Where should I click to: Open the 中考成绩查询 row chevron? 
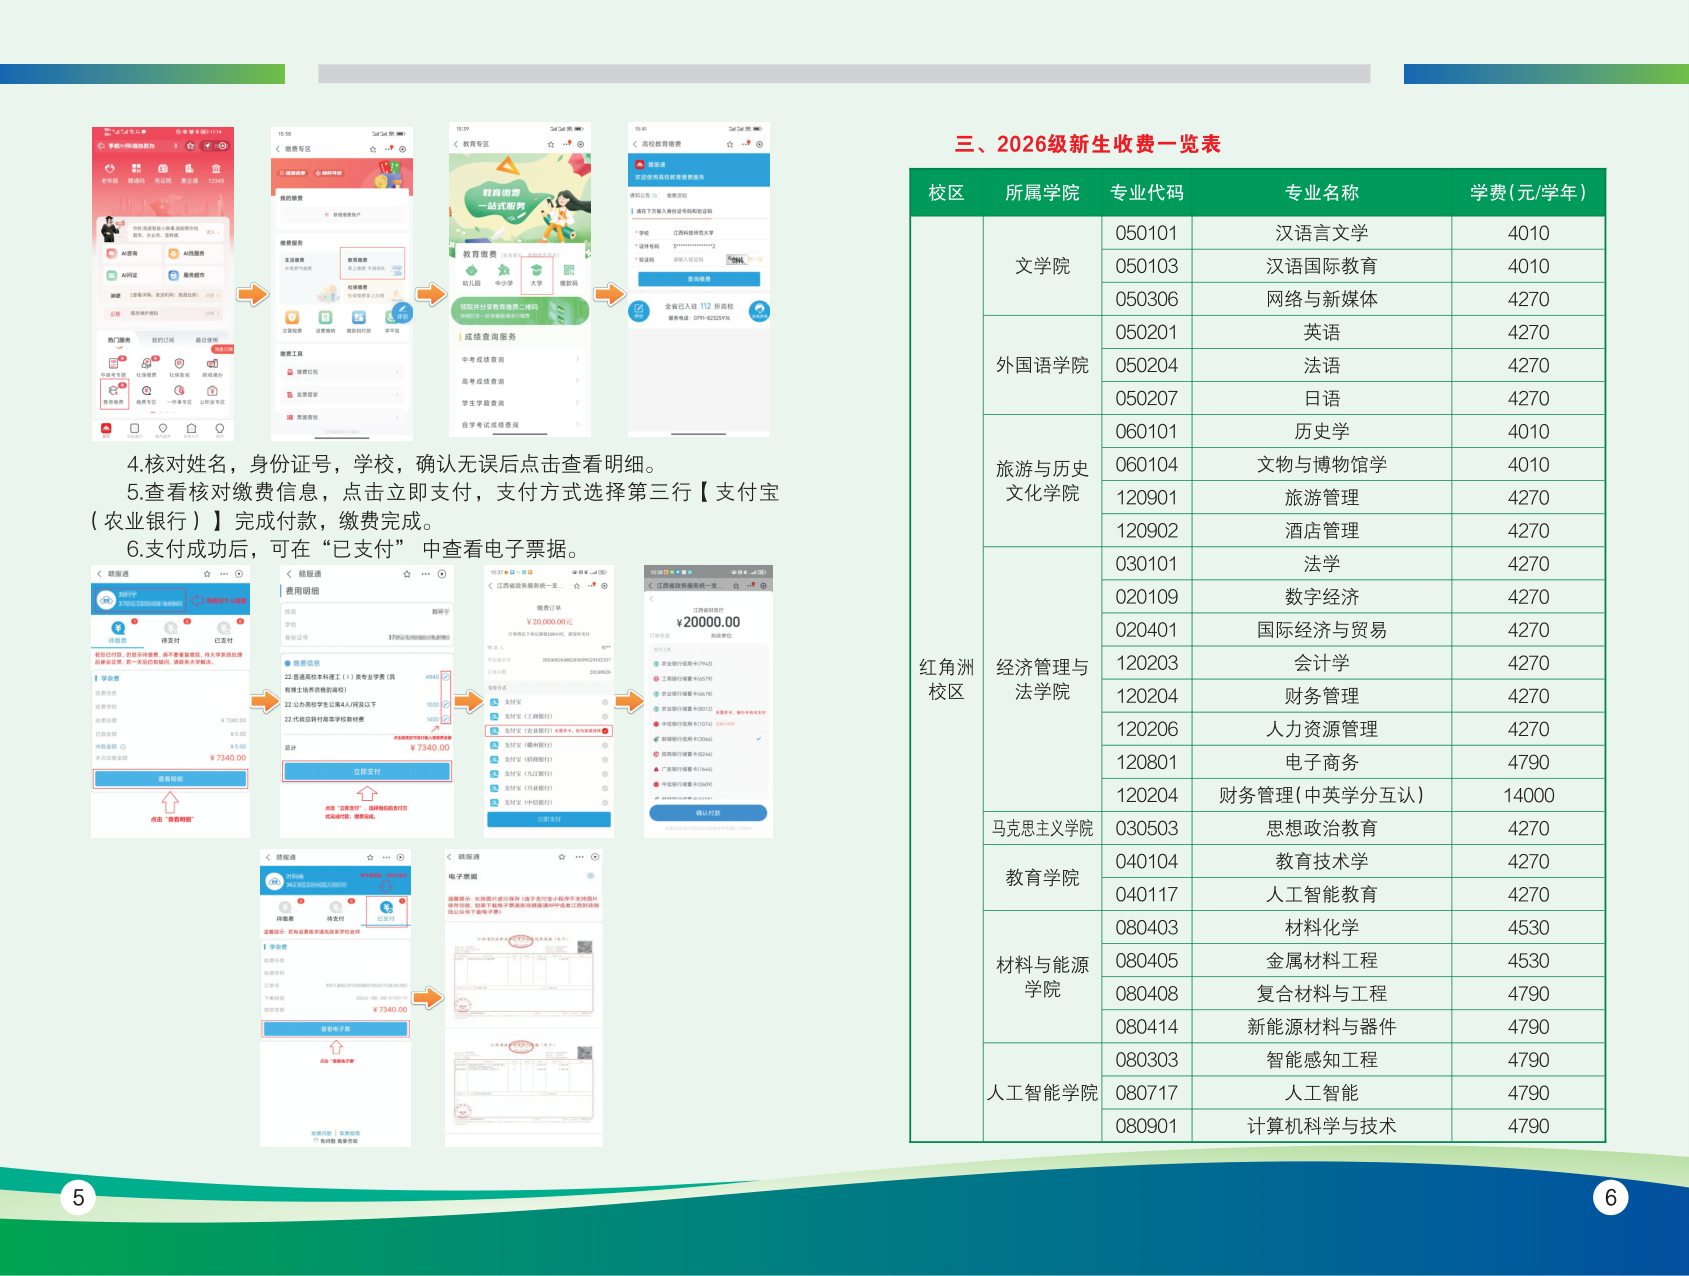[578, 359]
